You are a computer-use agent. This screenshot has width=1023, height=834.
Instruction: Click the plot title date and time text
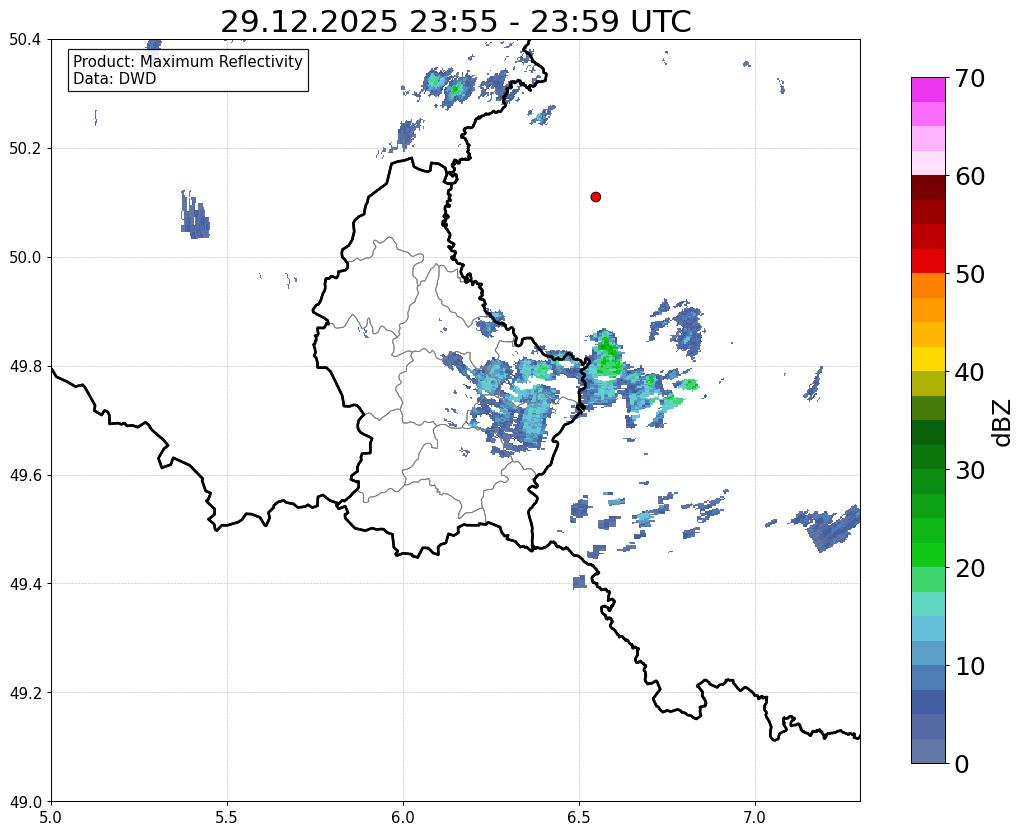(455, 22)
